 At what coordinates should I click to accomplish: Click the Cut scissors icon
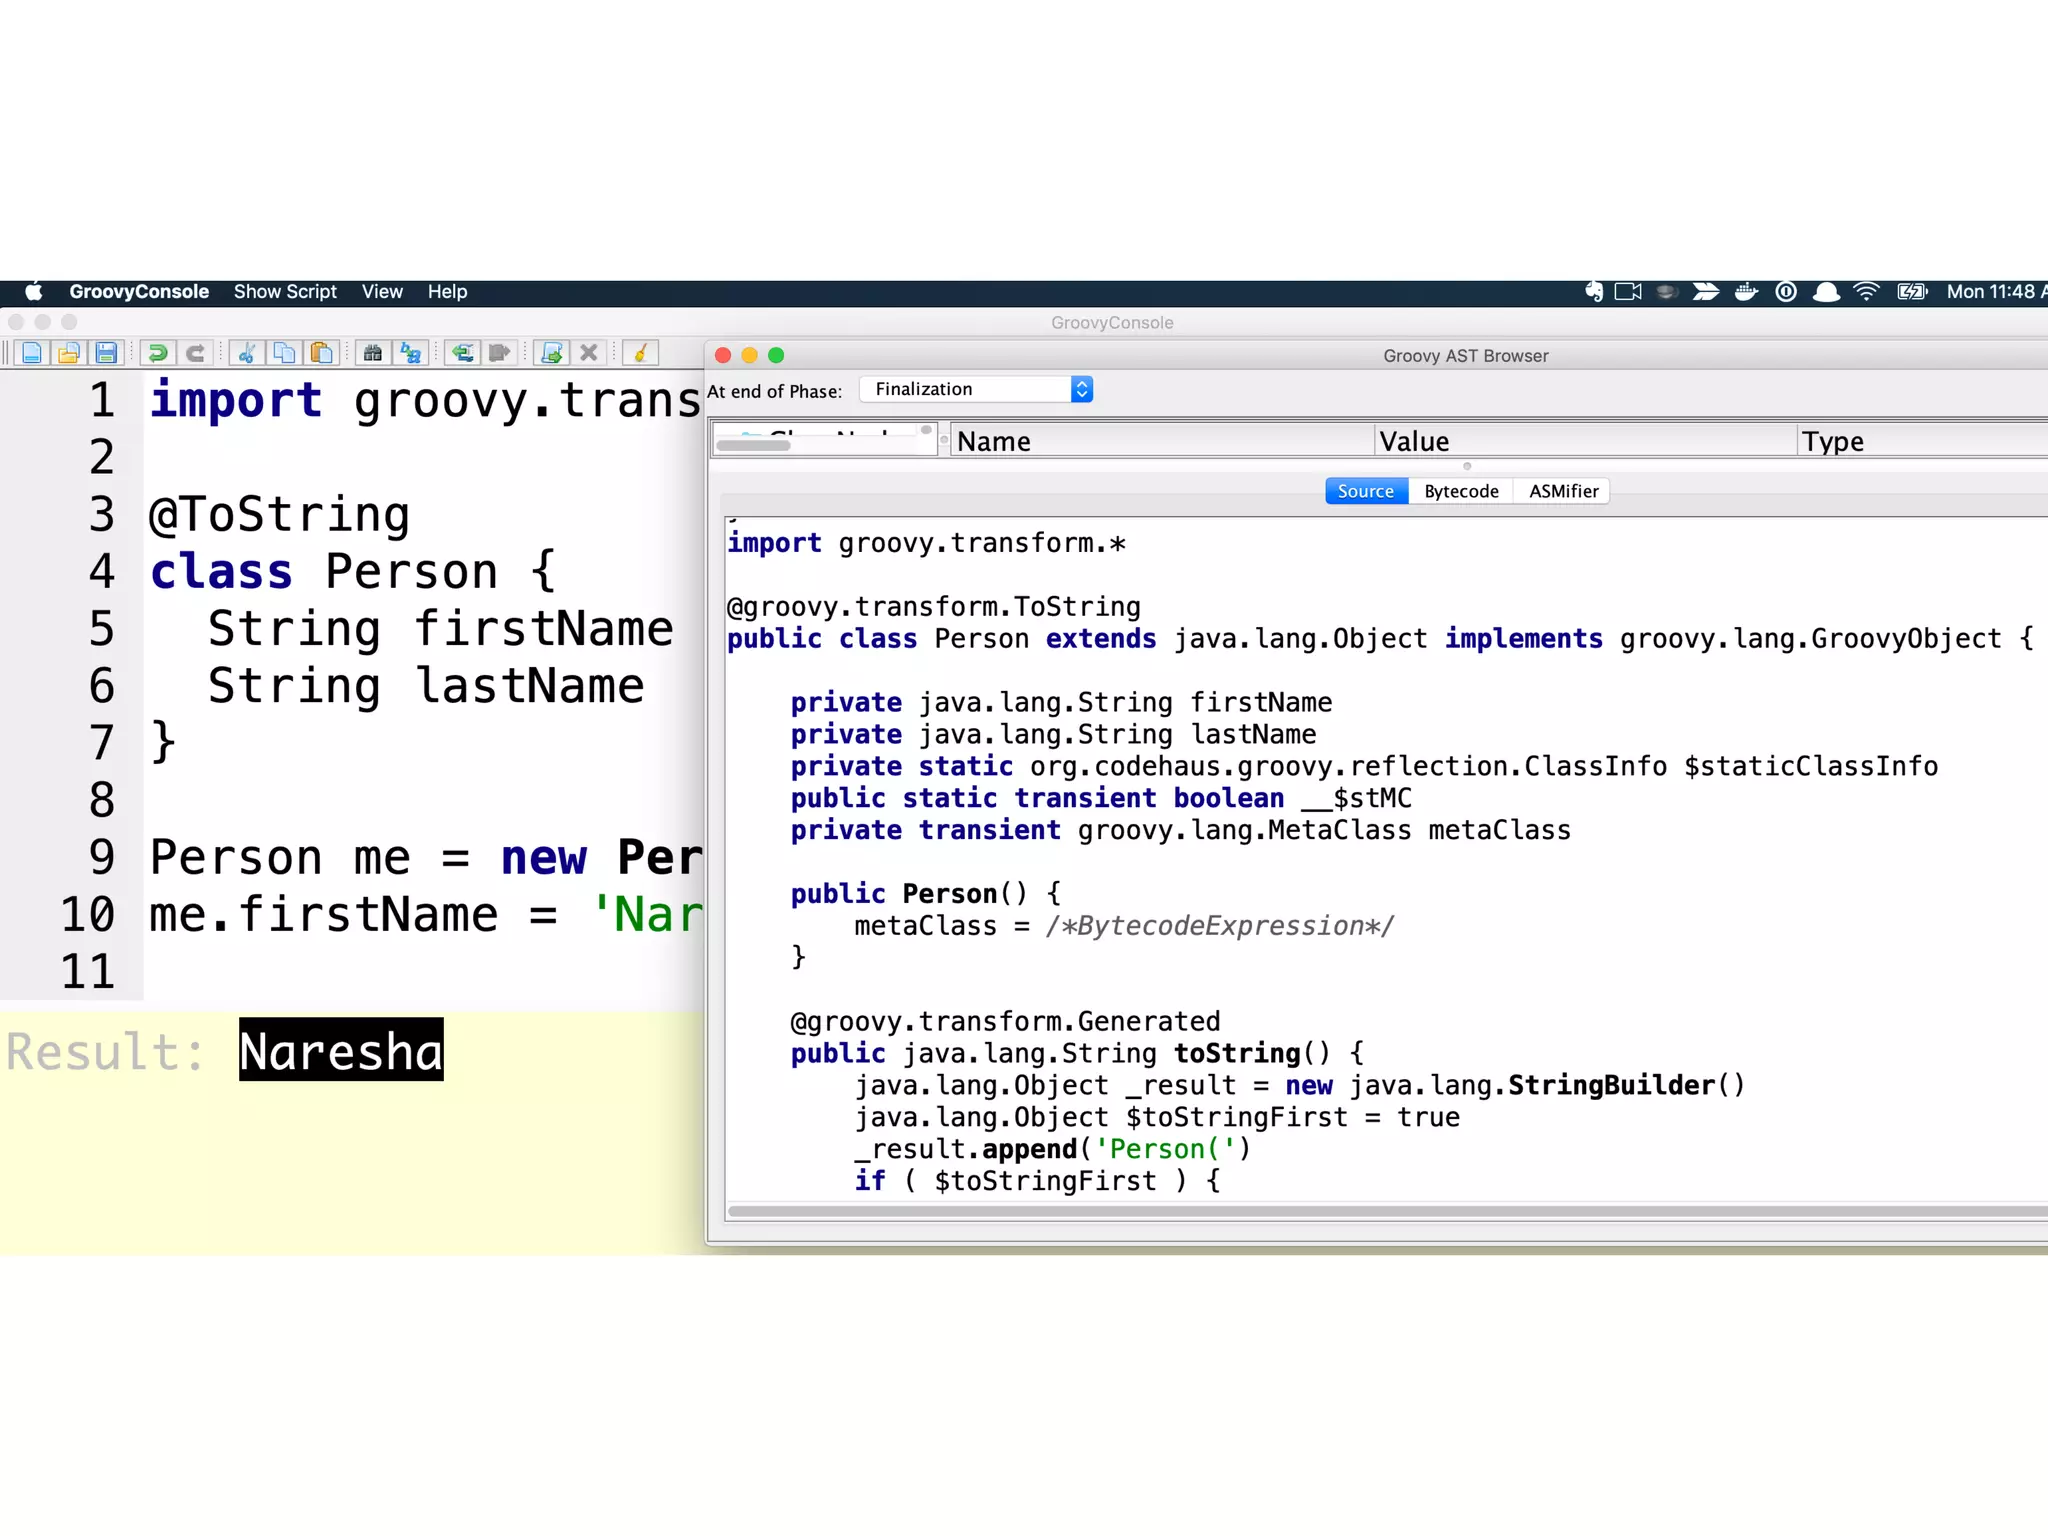pyautogui.click(x=246, y=353)
